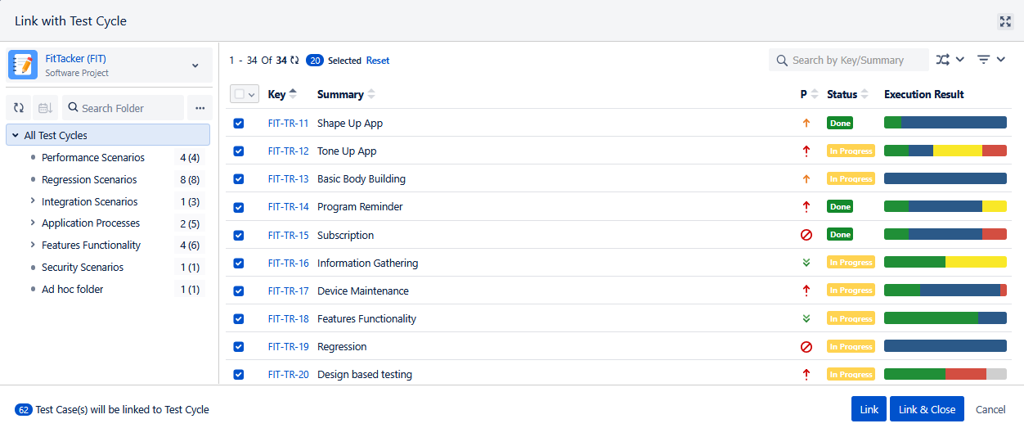Viewport: 1024px width, 428px height.
Task: Uncheck the FIT-TR-14 row checkbox
Action: [x=238, y=206]
